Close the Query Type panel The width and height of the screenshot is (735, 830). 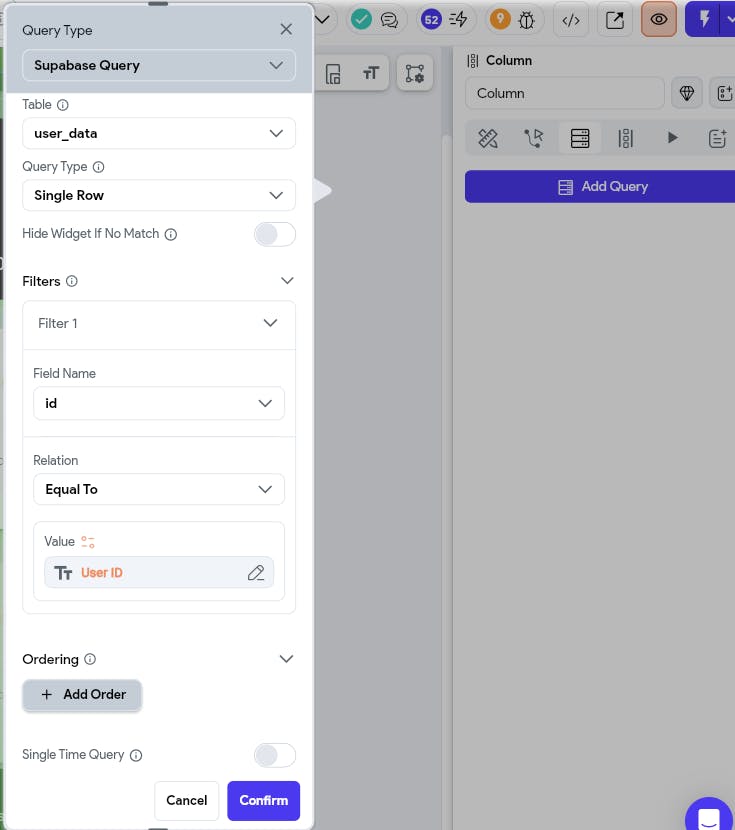[x=286, y=29]
